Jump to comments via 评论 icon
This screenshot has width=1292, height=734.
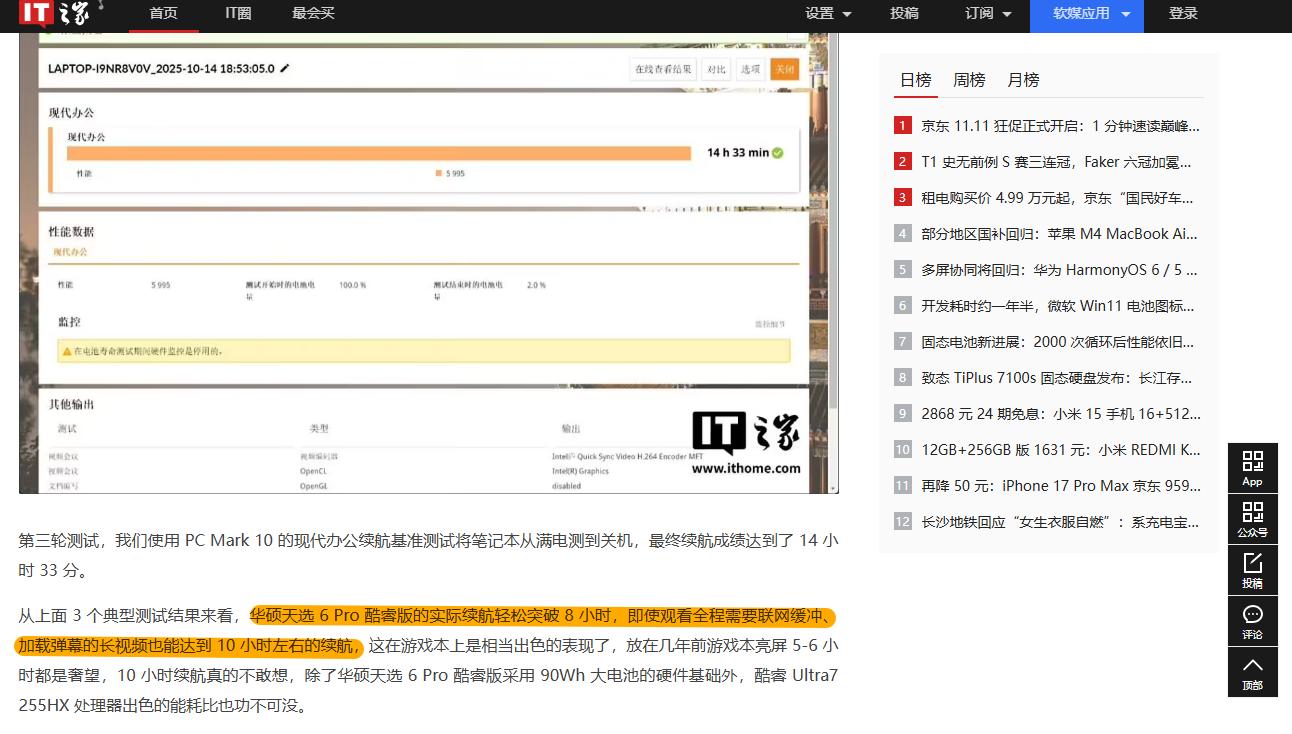1252,620
